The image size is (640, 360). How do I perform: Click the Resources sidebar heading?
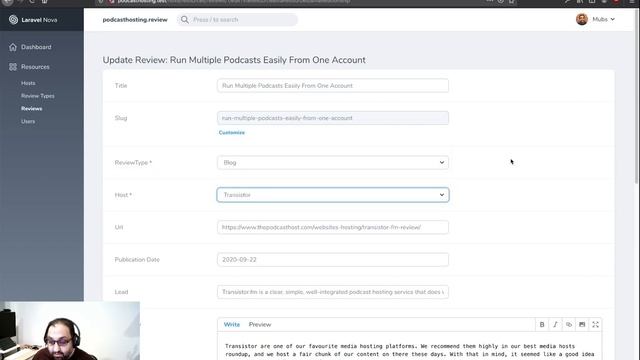pyautogui.click(x=35, y=67)
